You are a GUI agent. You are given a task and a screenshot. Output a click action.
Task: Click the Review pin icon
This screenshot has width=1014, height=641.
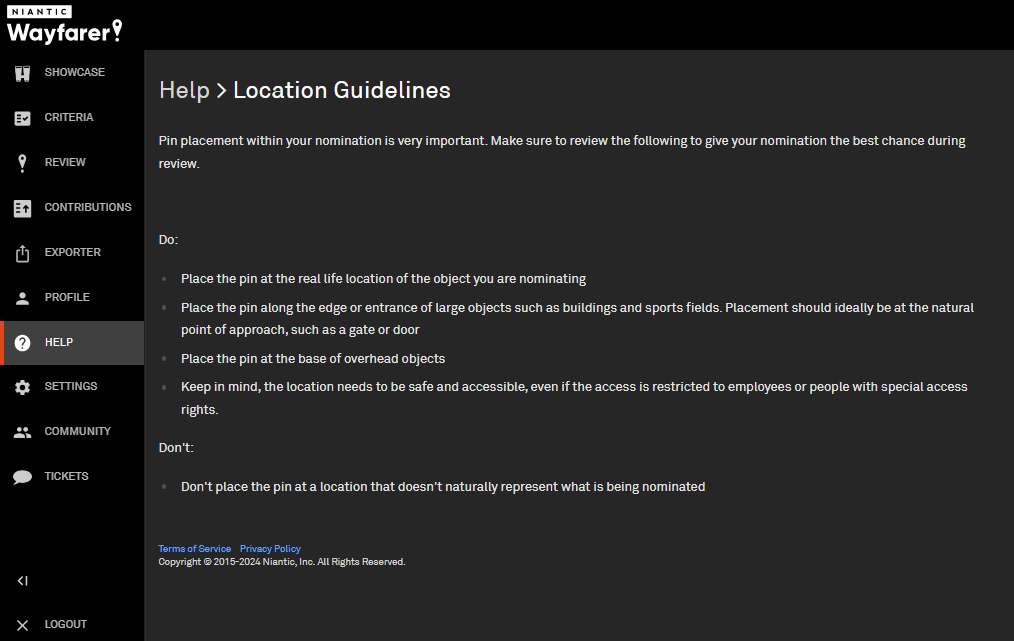(x=23, y=163)
